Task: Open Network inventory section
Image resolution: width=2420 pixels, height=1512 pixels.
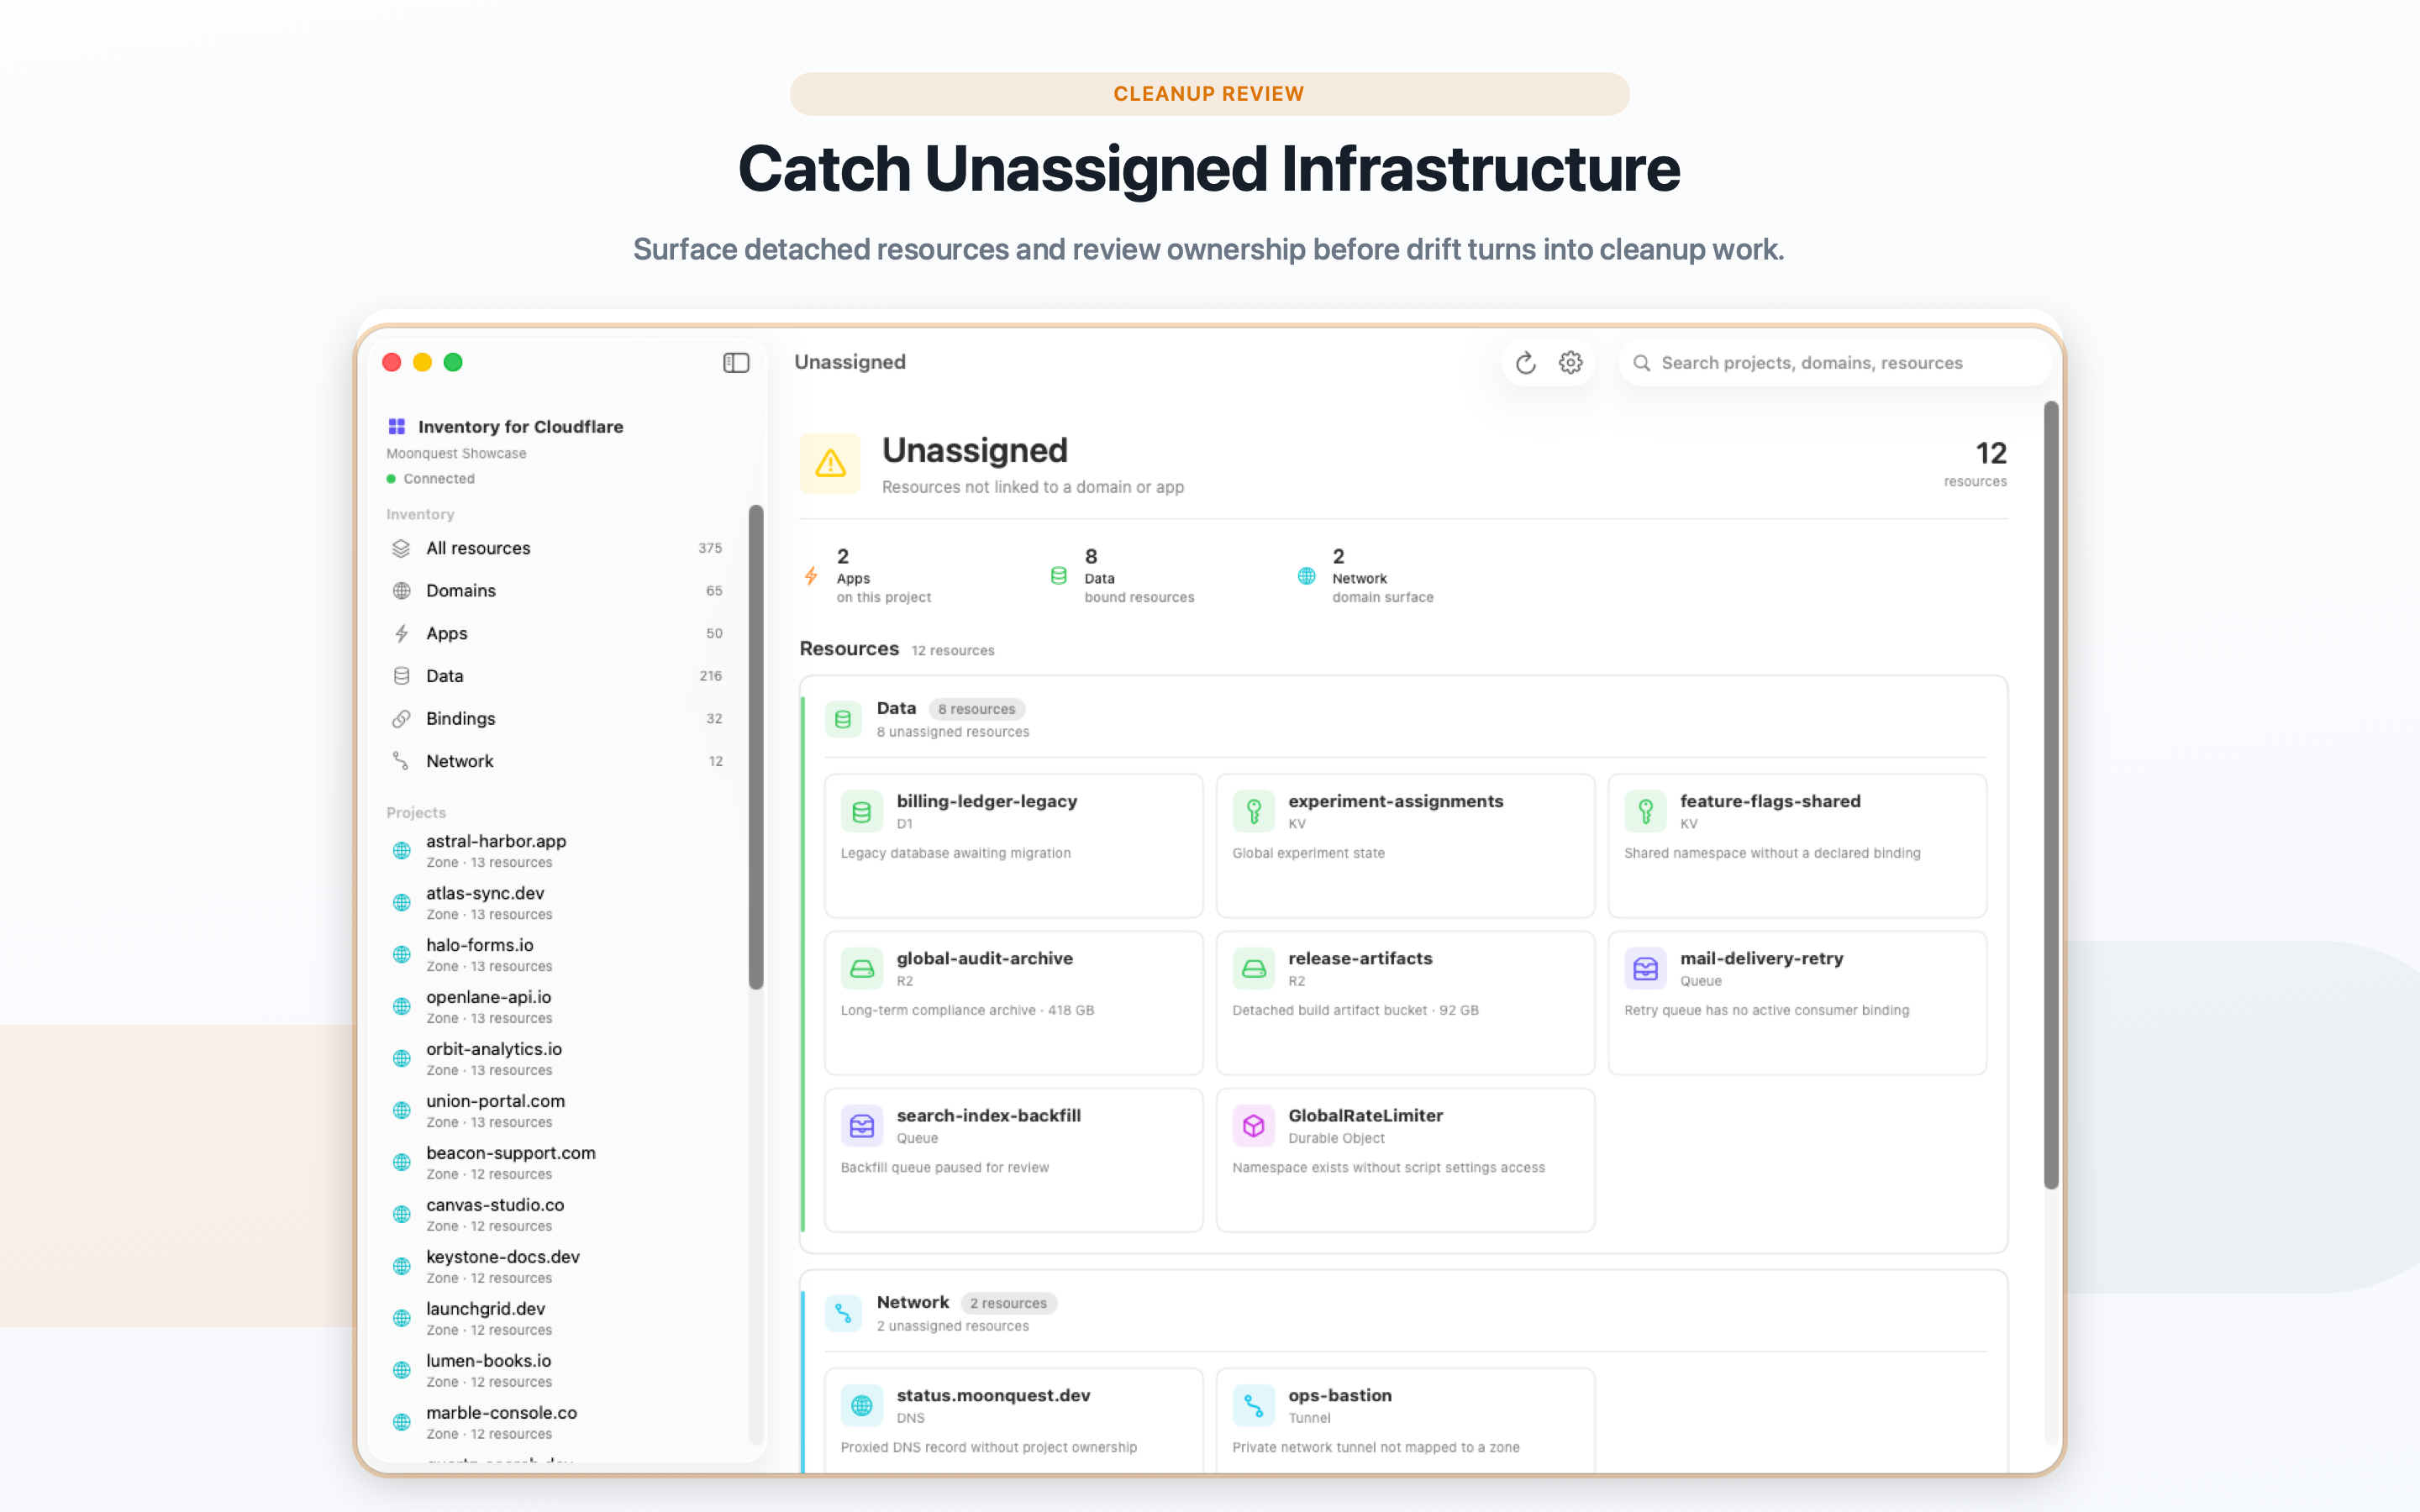Action: pyautogui.click(x=558, y=761)
